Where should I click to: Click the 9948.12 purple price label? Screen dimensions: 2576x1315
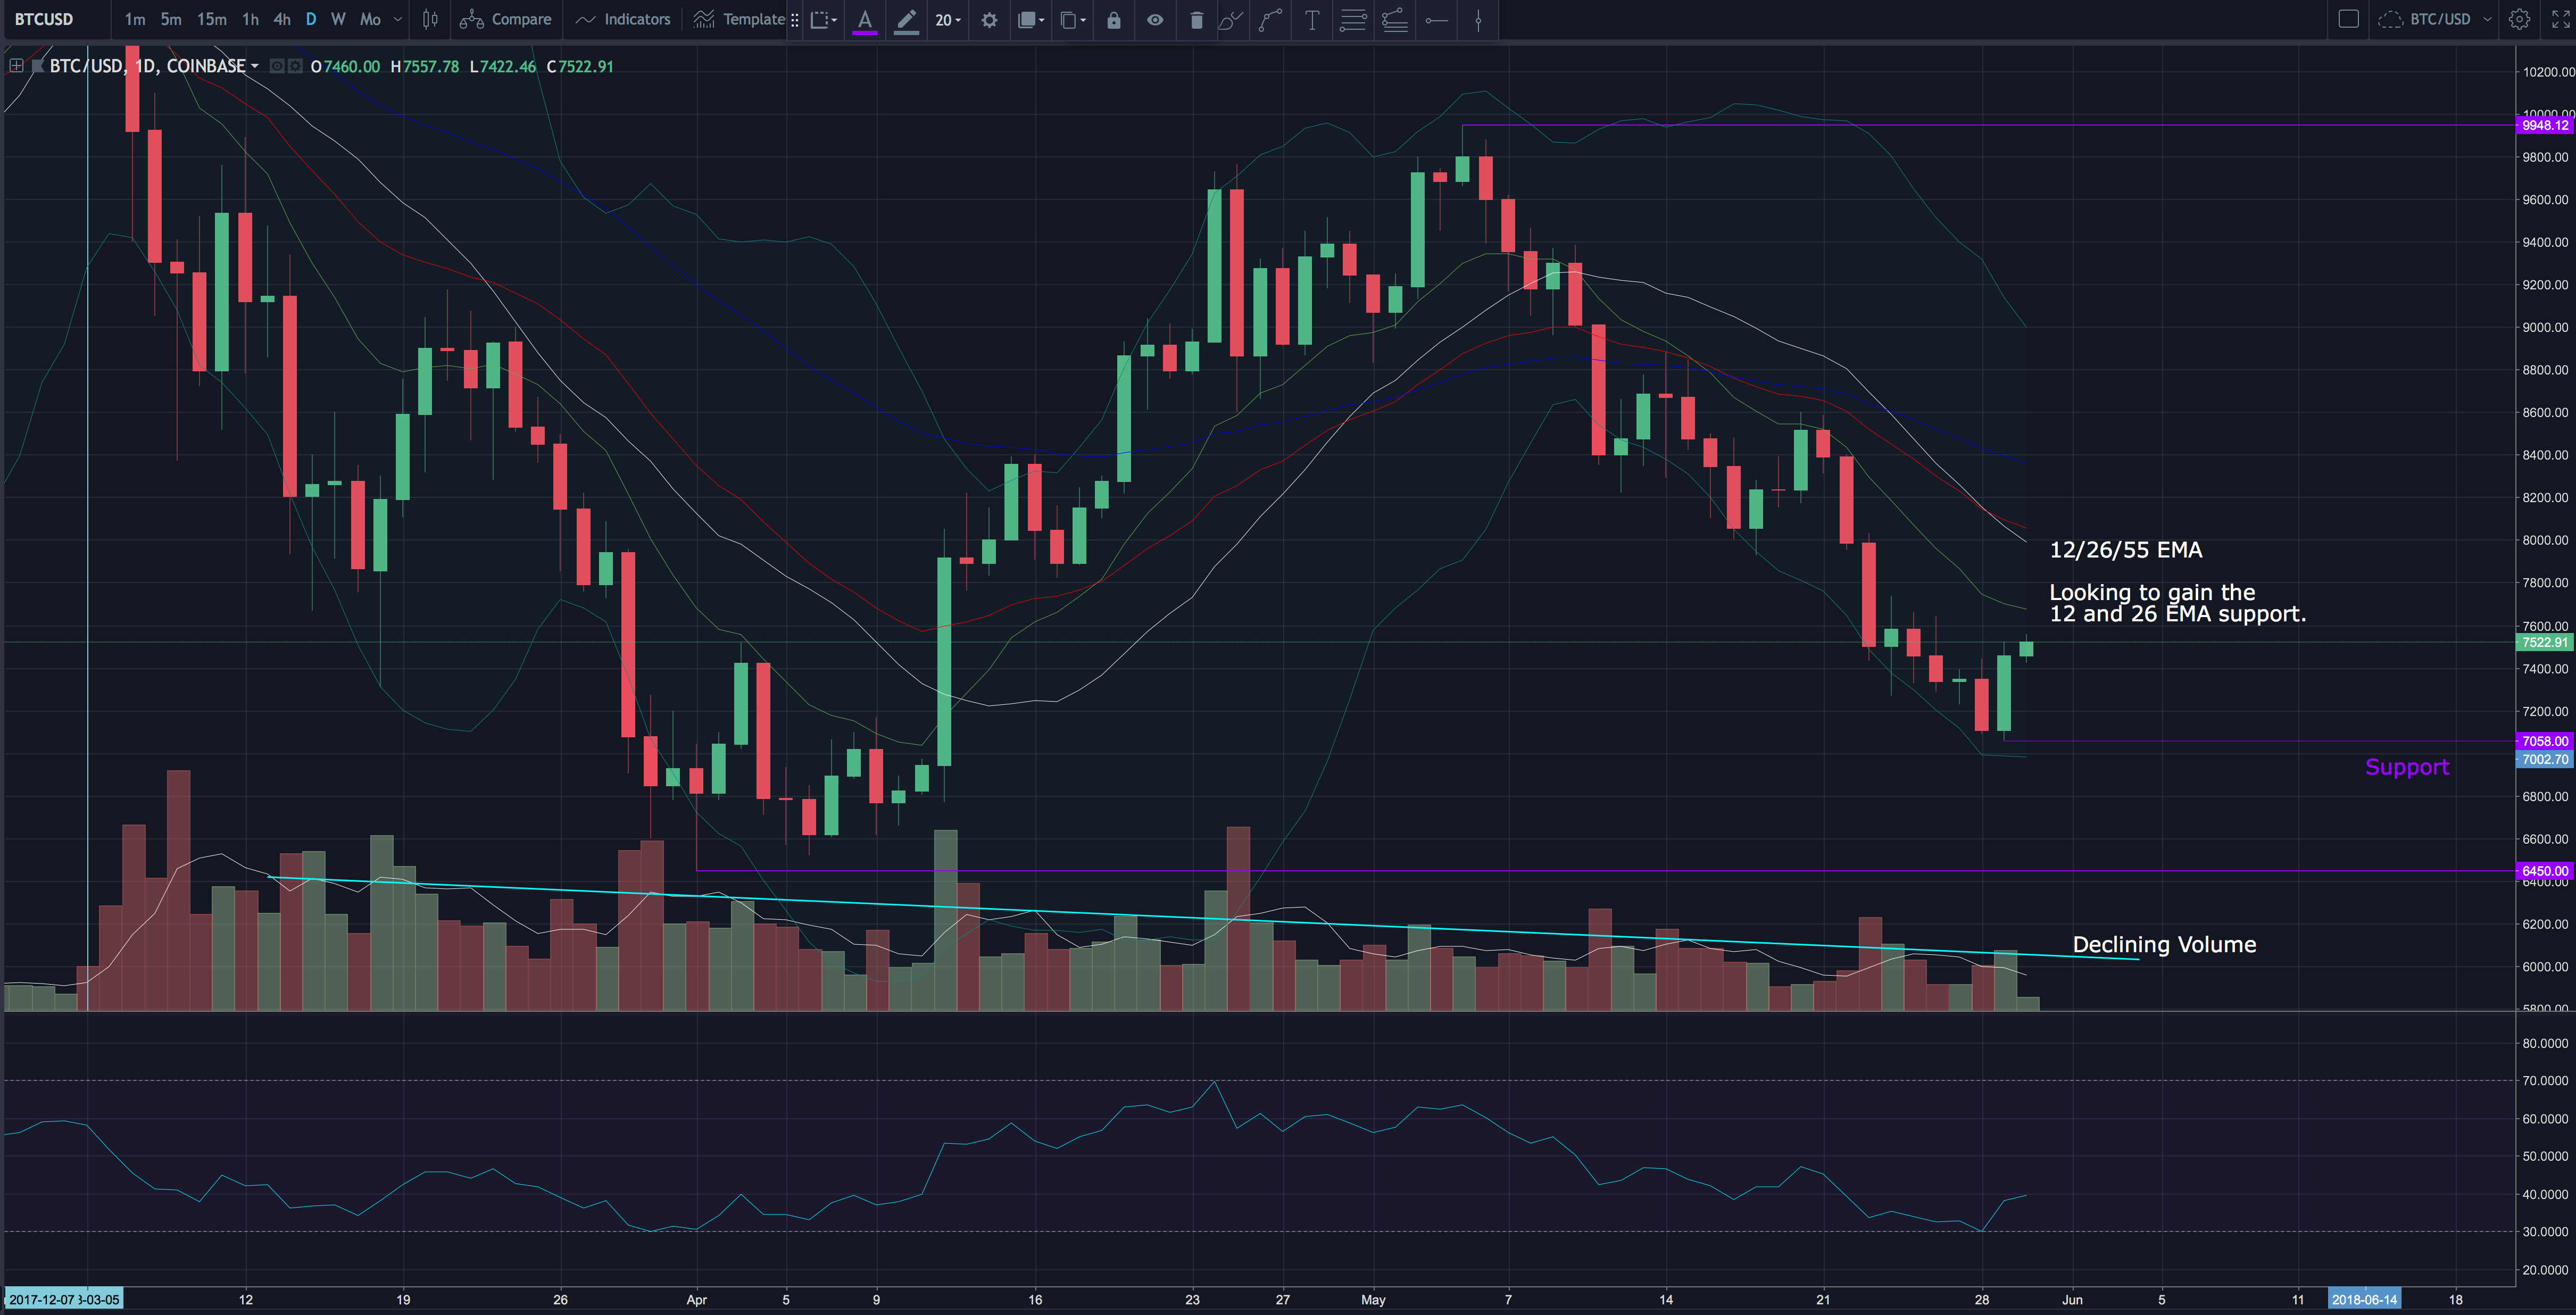(x=2545, y=125)
